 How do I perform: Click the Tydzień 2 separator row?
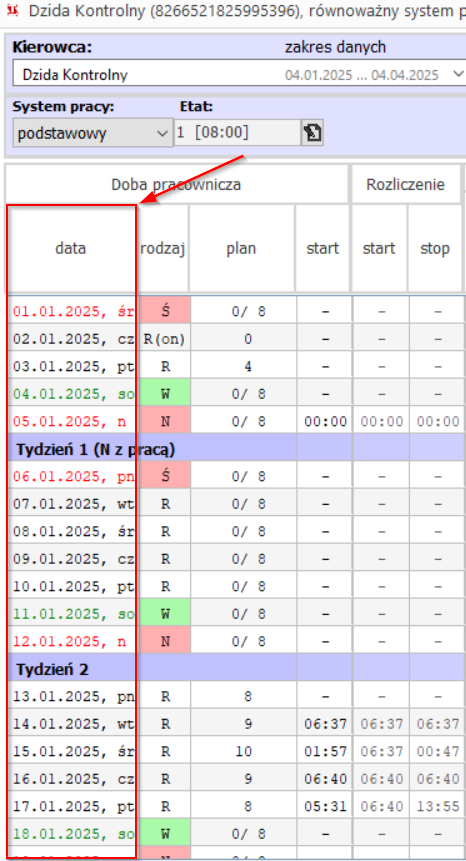pos(233,668)
